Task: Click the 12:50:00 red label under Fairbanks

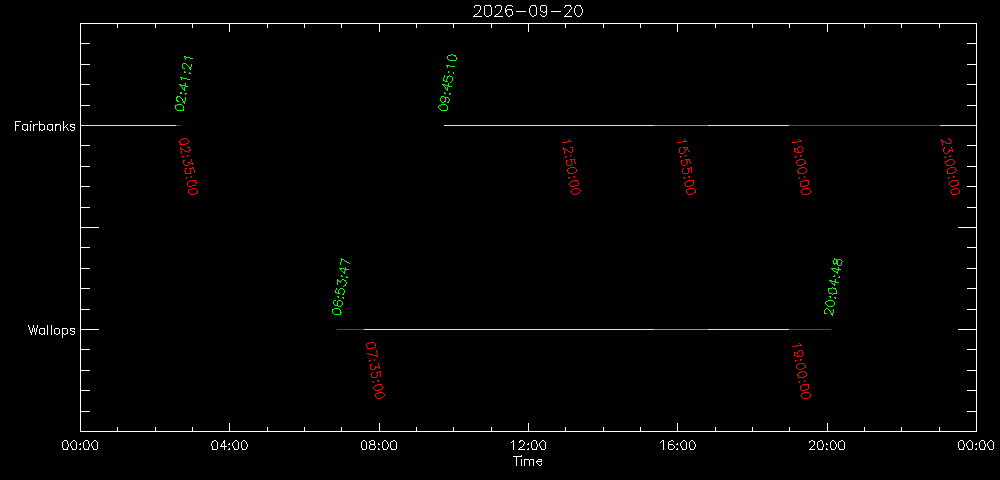Action: point(571,167)
